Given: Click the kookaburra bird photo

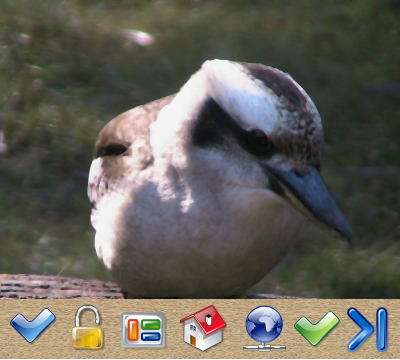Looking at the screenshot, I should [200, 149].
